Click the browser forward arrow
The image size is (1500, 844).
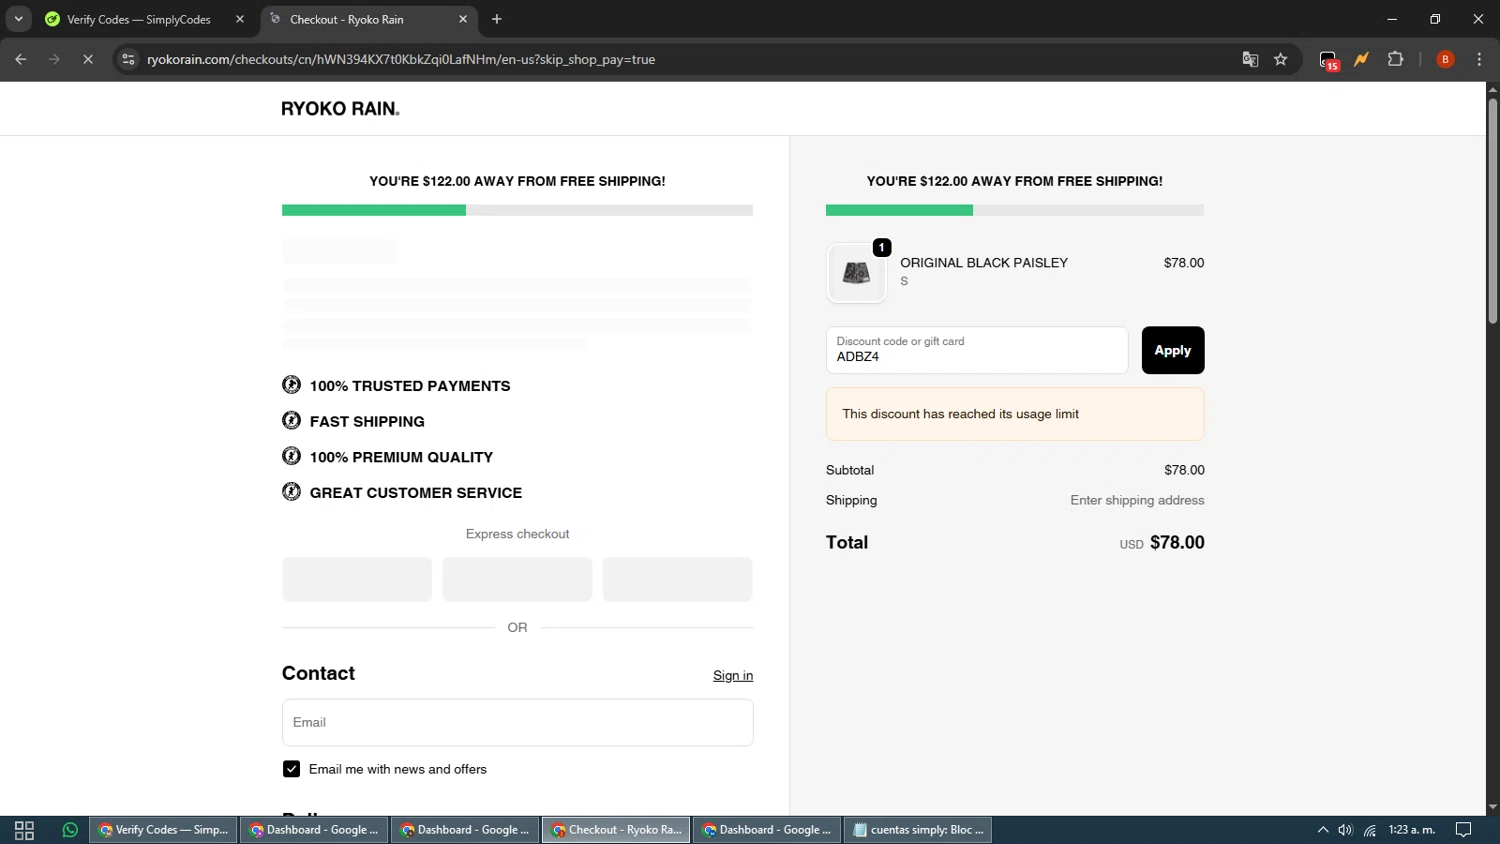pos(54,60)
